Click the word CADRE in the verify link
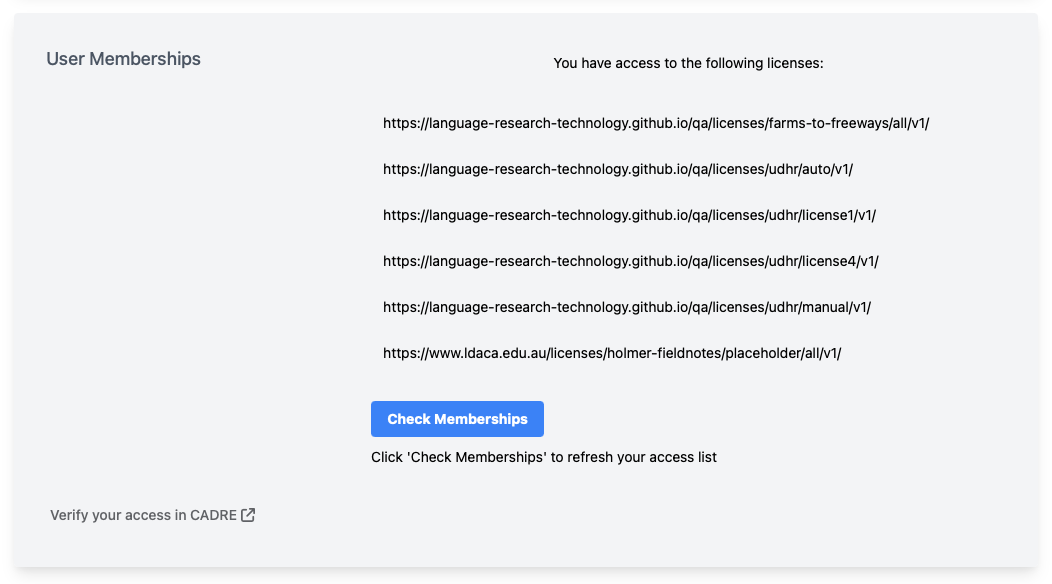The height and width of the screenshot is (584, 1052). point(212,515)
